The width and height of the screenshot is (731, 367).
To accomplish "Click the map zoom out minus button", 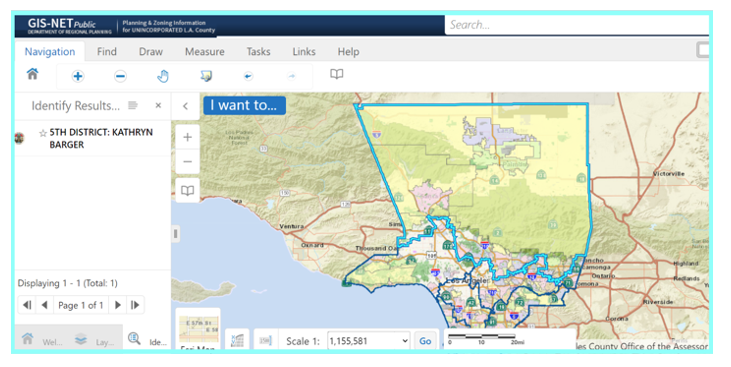I will [x=187, y=161].
